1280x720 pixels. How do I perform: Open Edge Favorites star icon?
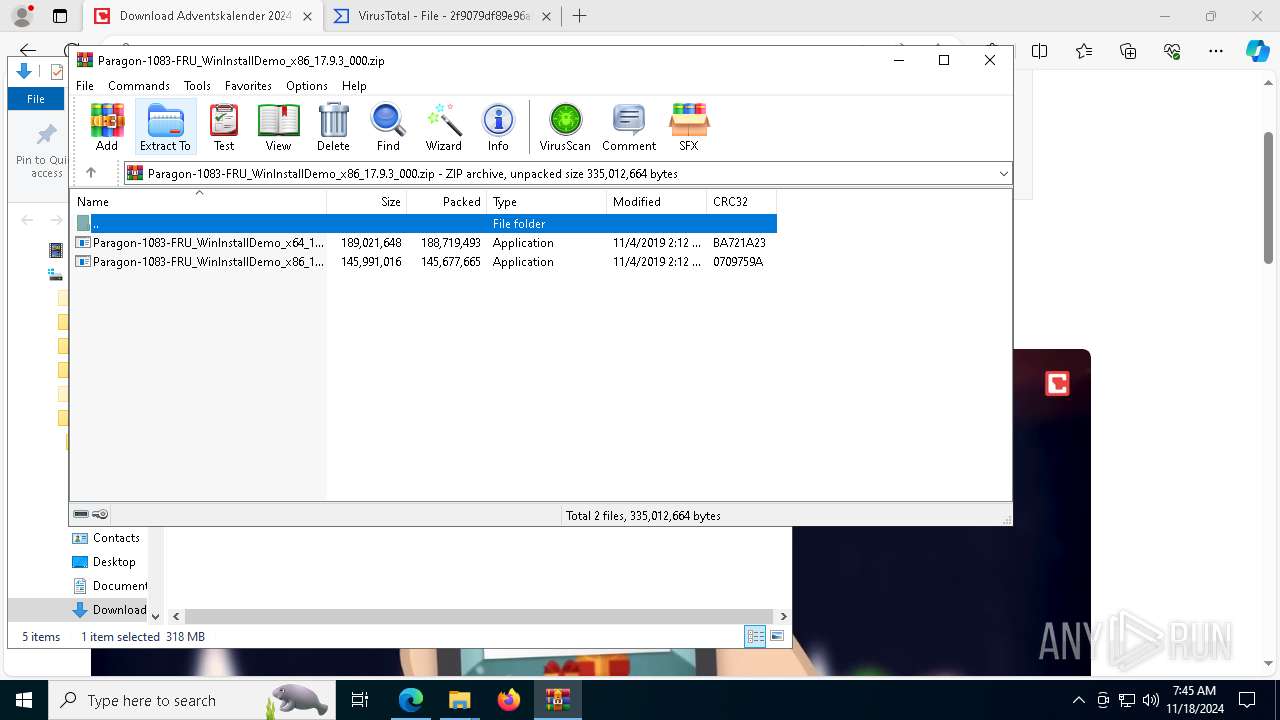coord(1084,51)
